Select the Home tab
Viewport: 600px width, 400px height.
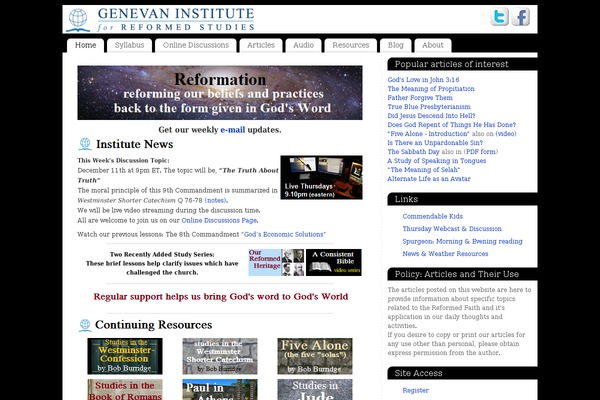85,45
